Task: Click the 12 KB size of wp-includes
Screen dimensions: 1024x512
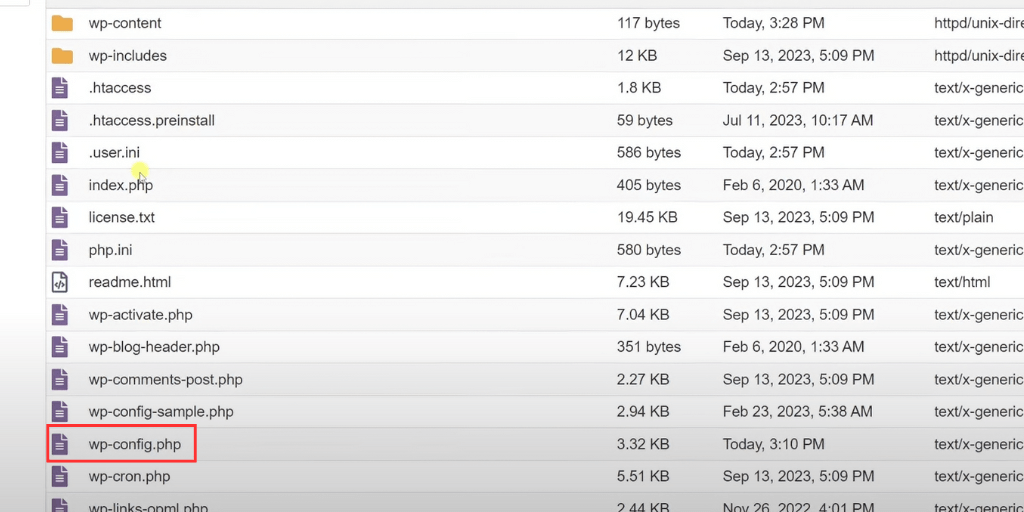Action: pos(637,56)
